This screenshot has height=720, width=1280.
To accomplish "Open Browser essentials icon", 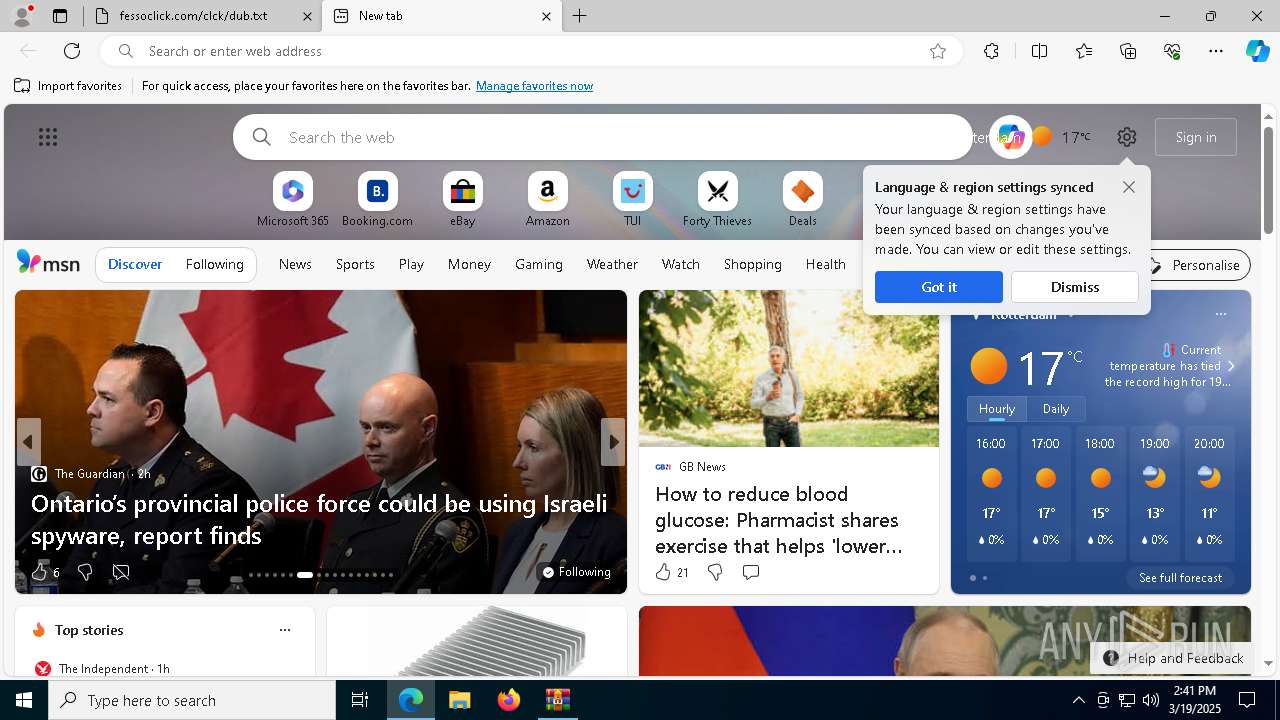I will 1172,51.
